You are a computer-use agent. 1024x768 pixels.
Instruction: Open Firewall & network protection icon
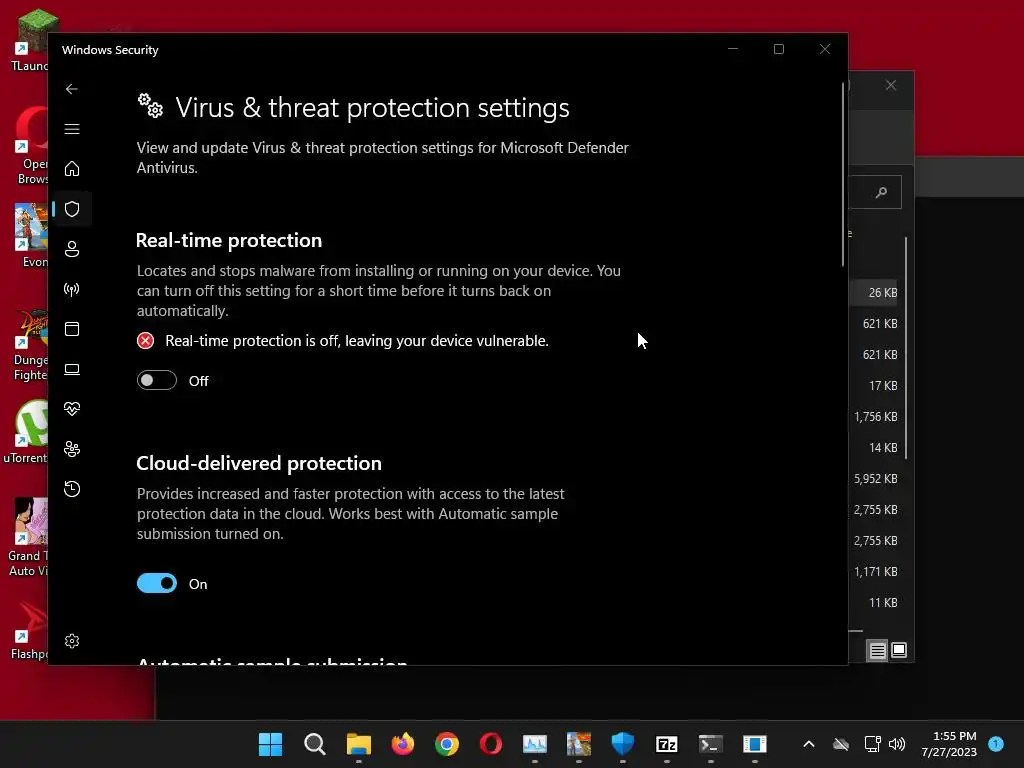coord(72,289)
